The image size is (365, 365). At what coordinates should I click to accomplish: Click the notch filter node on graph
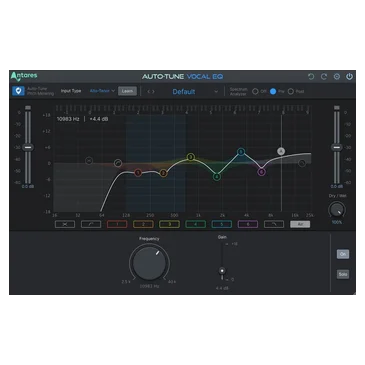tap(89, 161)
